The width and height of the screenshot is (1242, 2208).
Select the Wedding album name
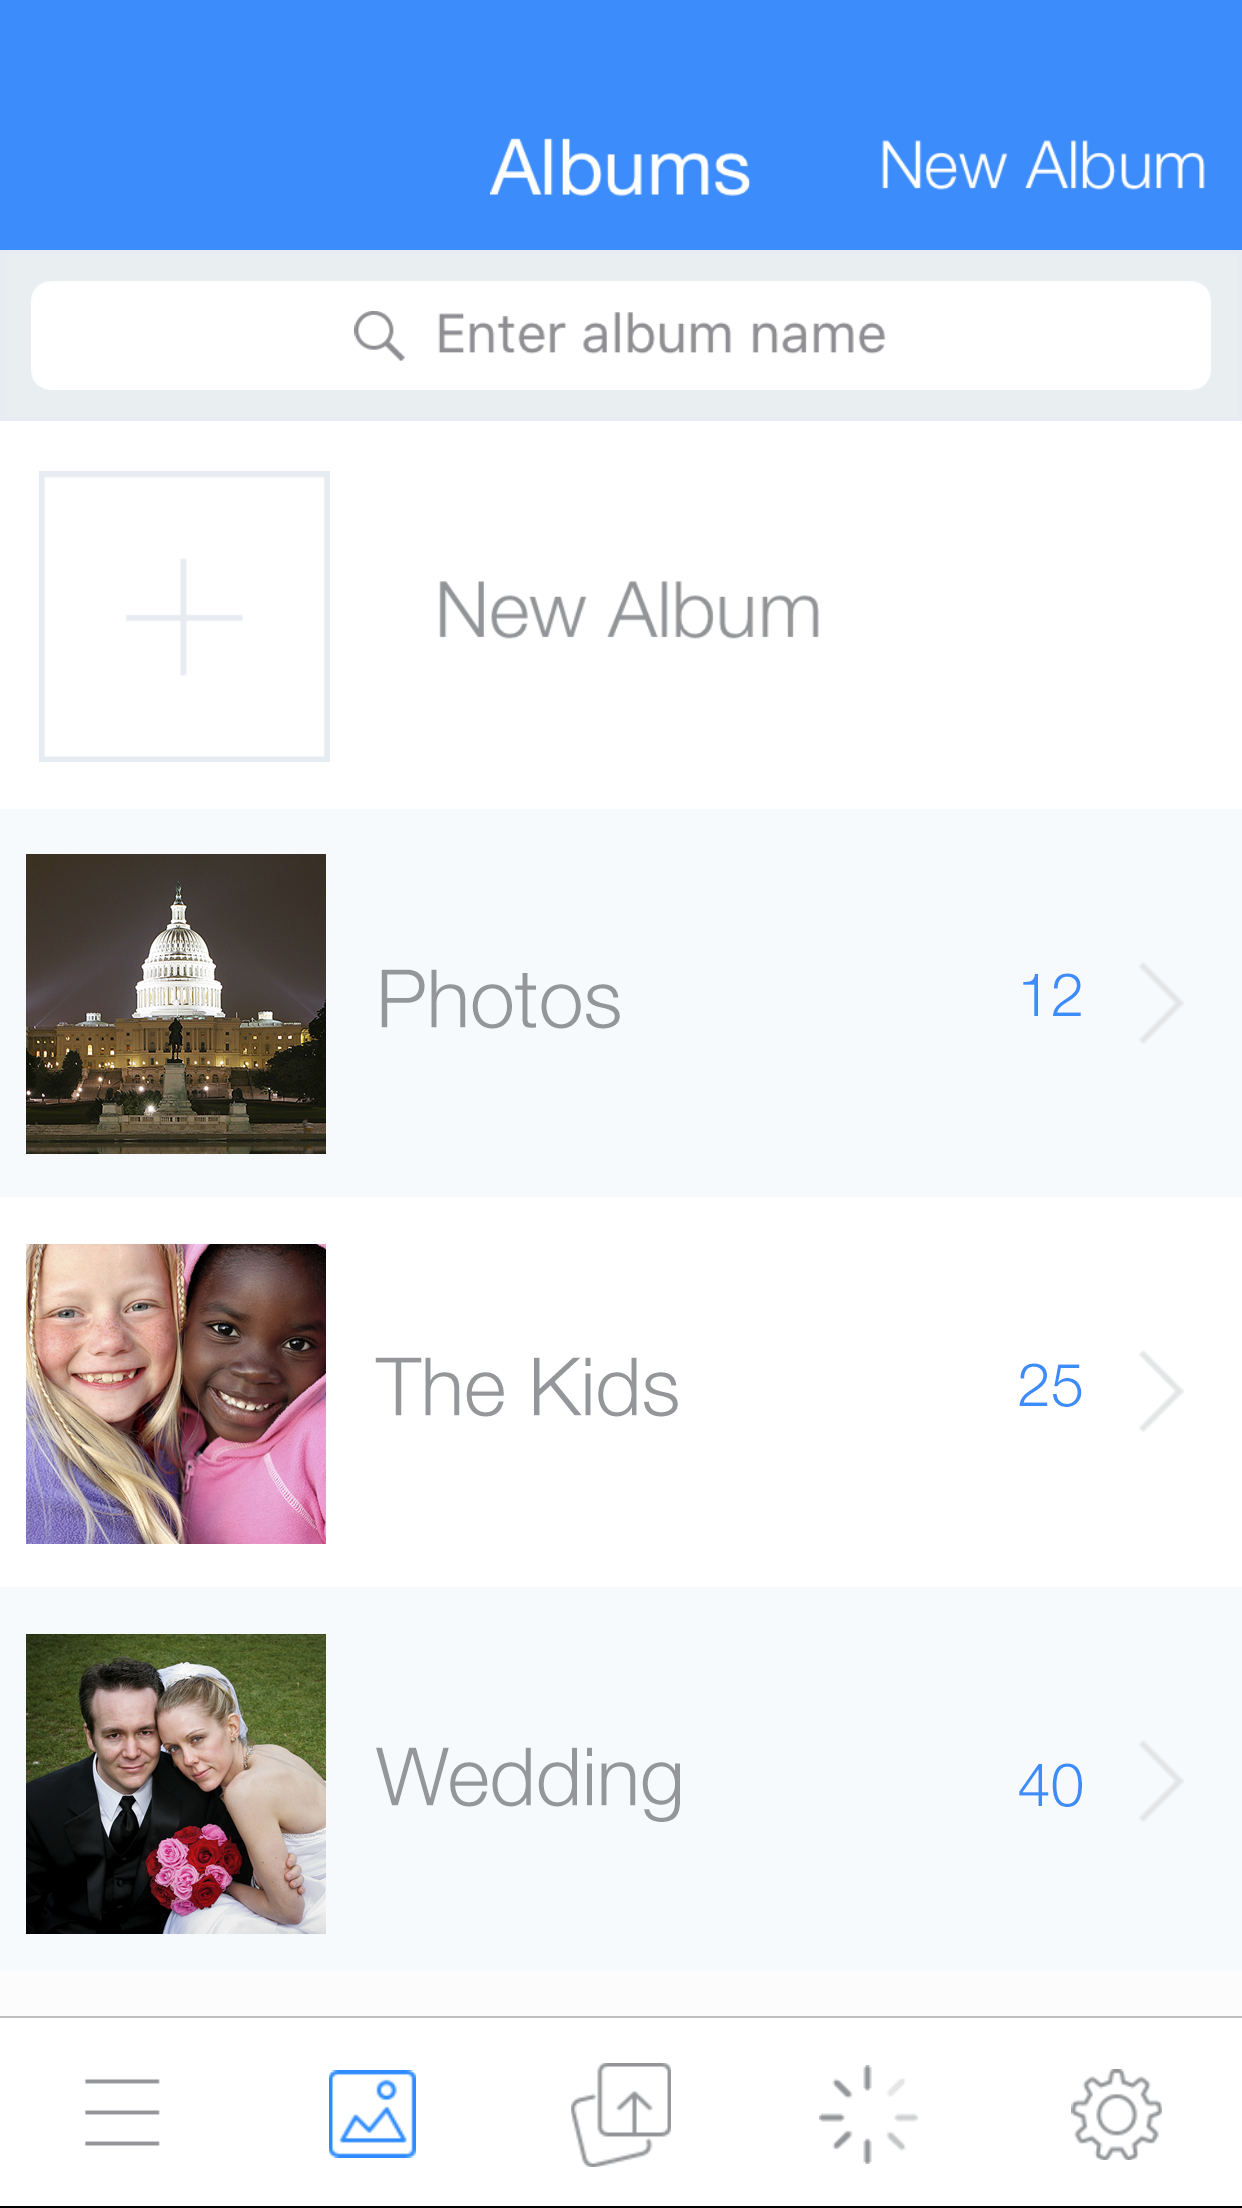[x=529, y=1781]
